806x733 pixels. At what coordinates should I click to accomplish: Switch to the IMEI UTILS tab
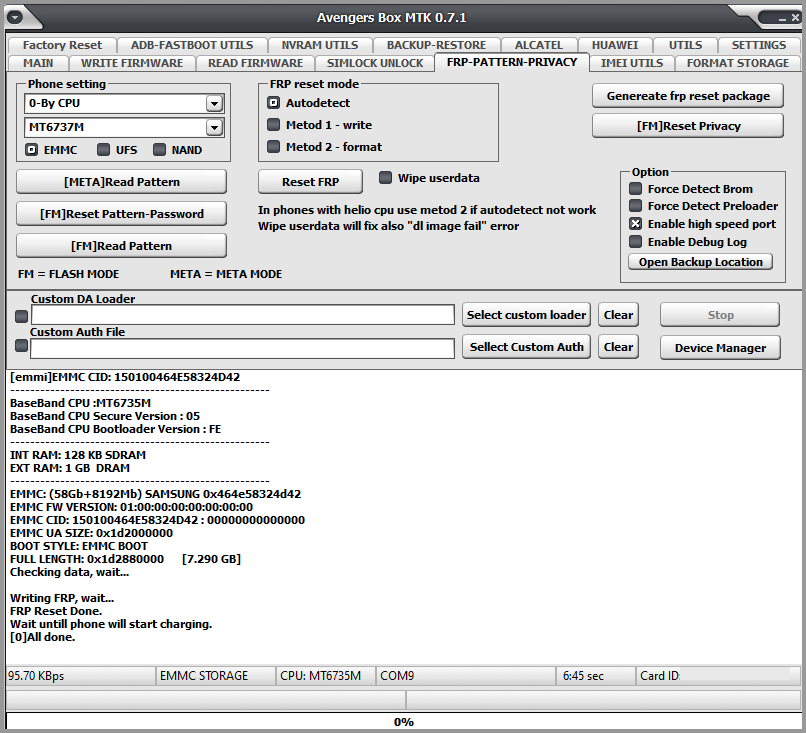(632, 63)
